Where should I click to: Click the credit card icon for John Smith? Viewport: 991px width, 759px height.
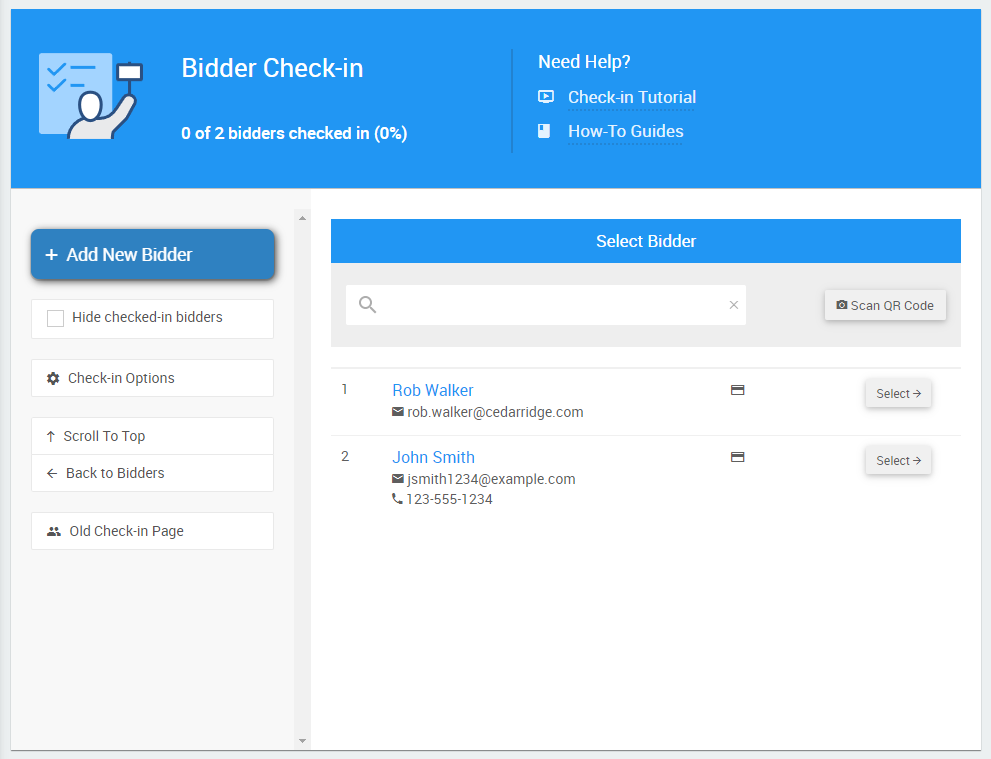click(x=737, y=457)
